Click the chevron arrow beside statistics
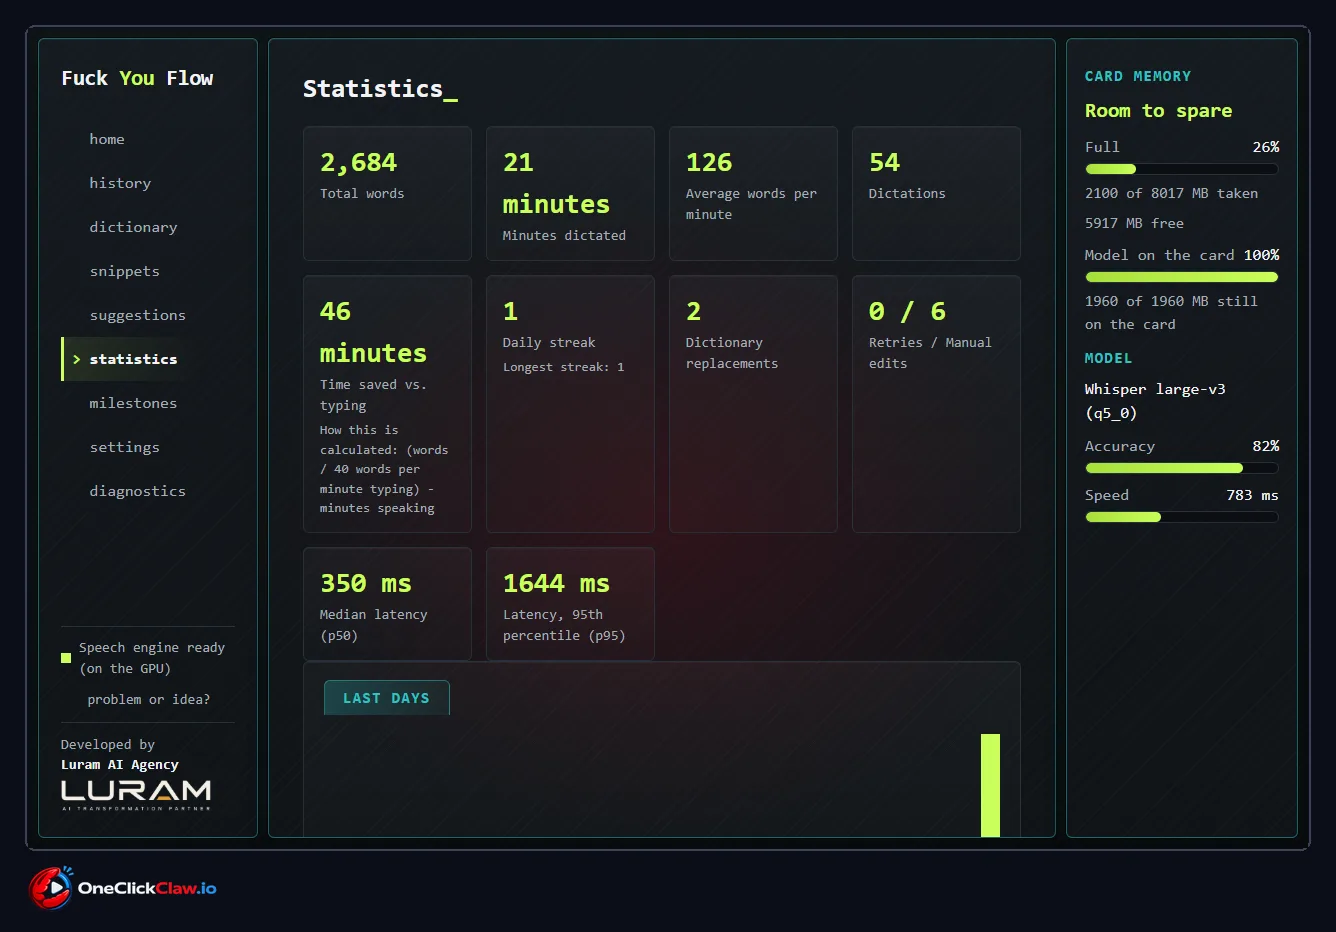 (x=76, y=359)
